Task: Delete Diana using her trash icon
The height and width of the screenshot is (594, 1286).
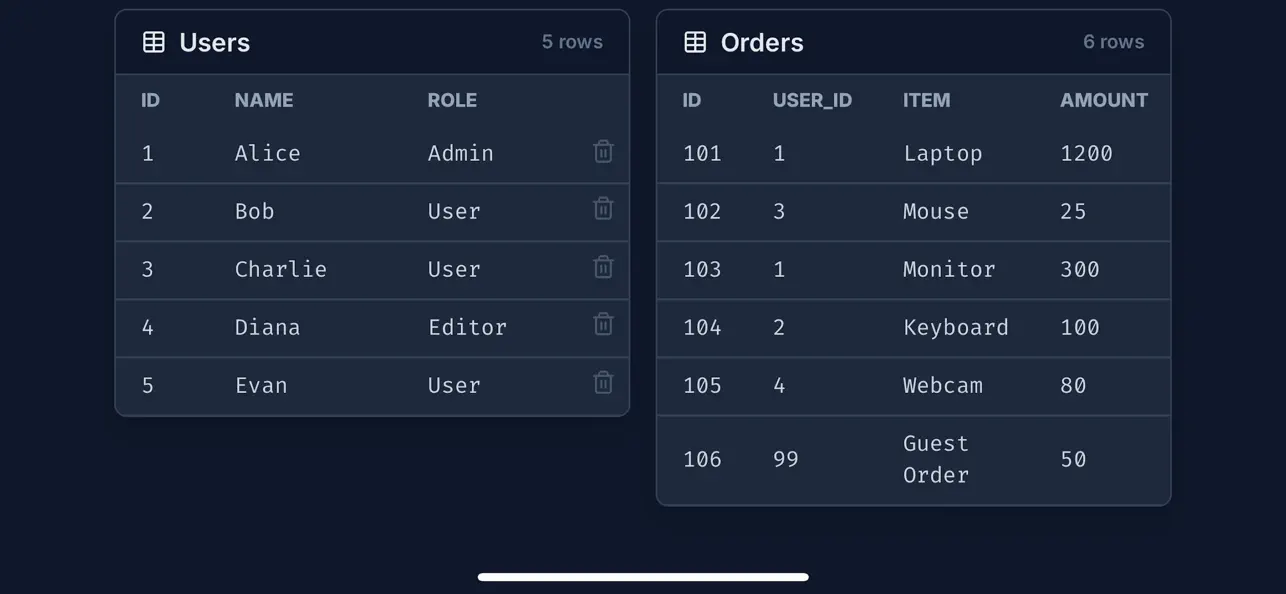Action: [x=602, y=324]
